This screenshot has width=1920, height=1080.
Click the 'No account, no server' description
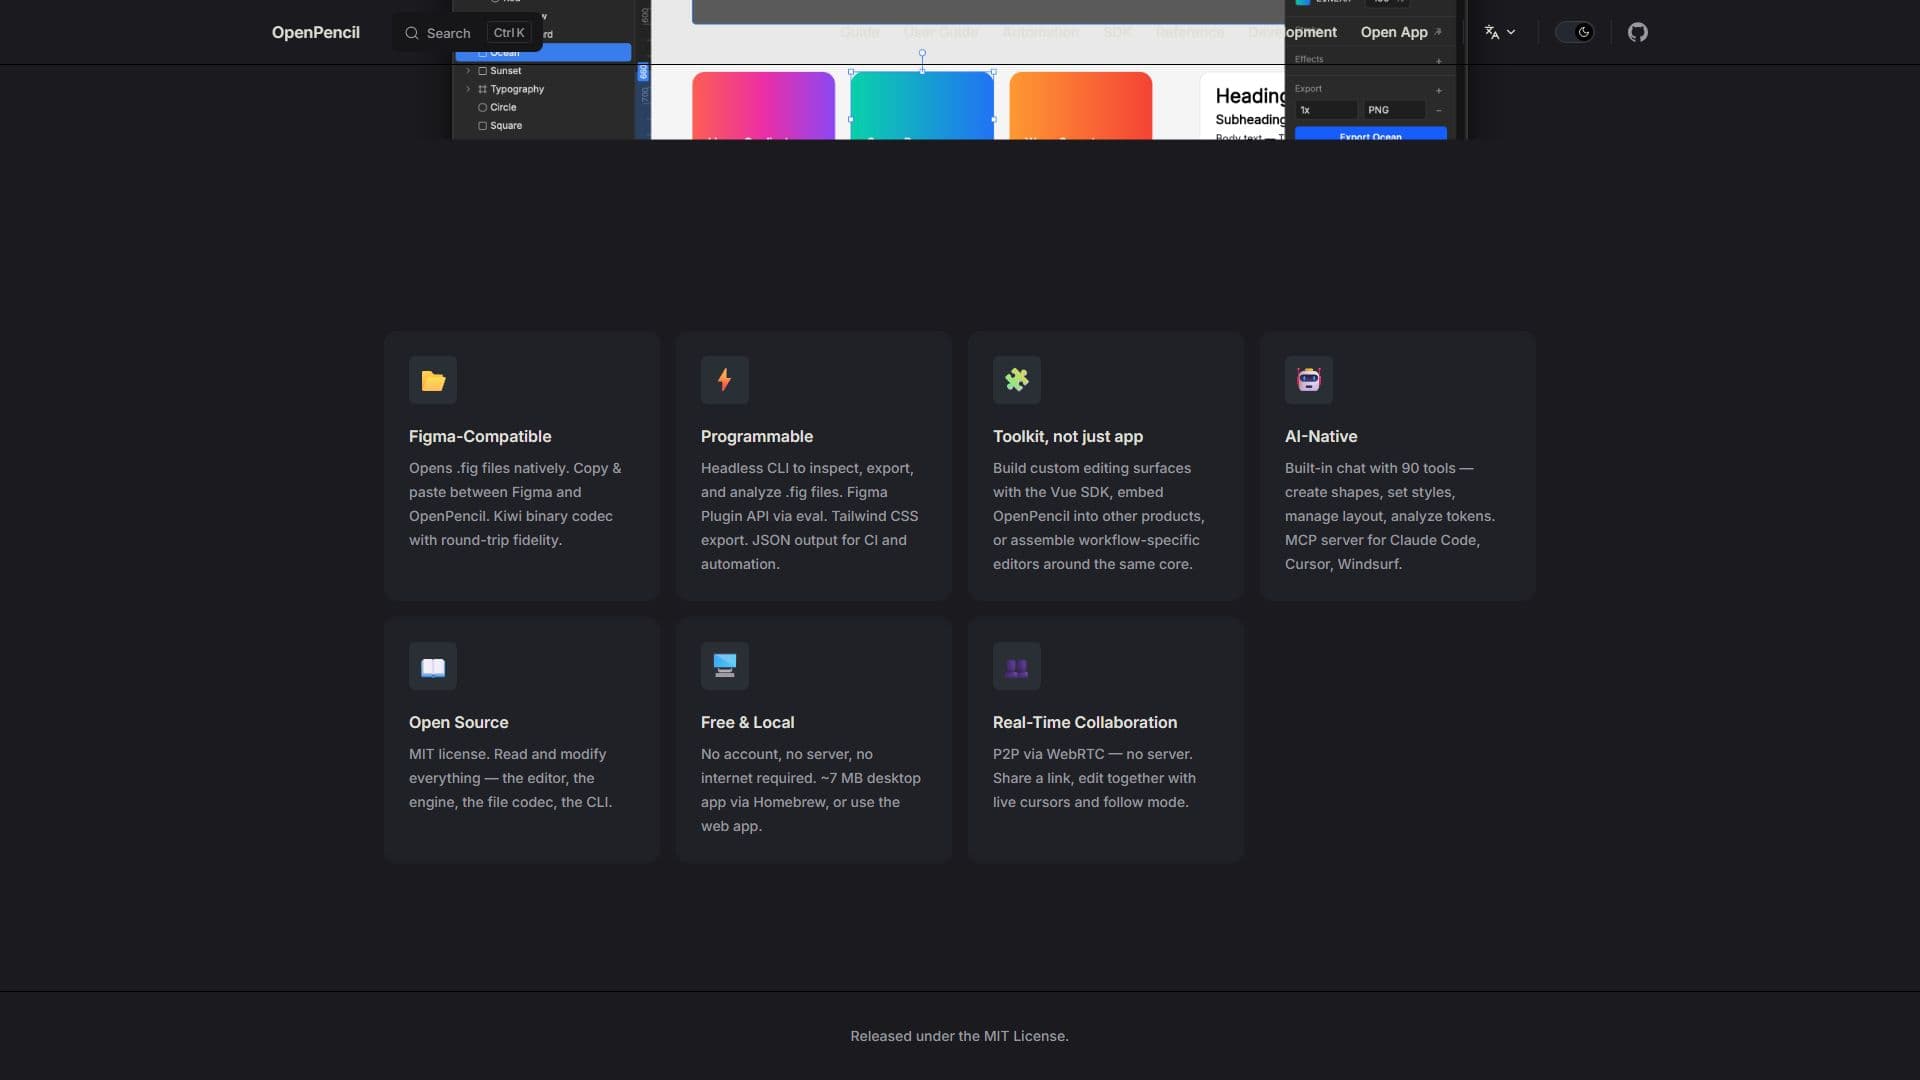(x=810, y=790)
